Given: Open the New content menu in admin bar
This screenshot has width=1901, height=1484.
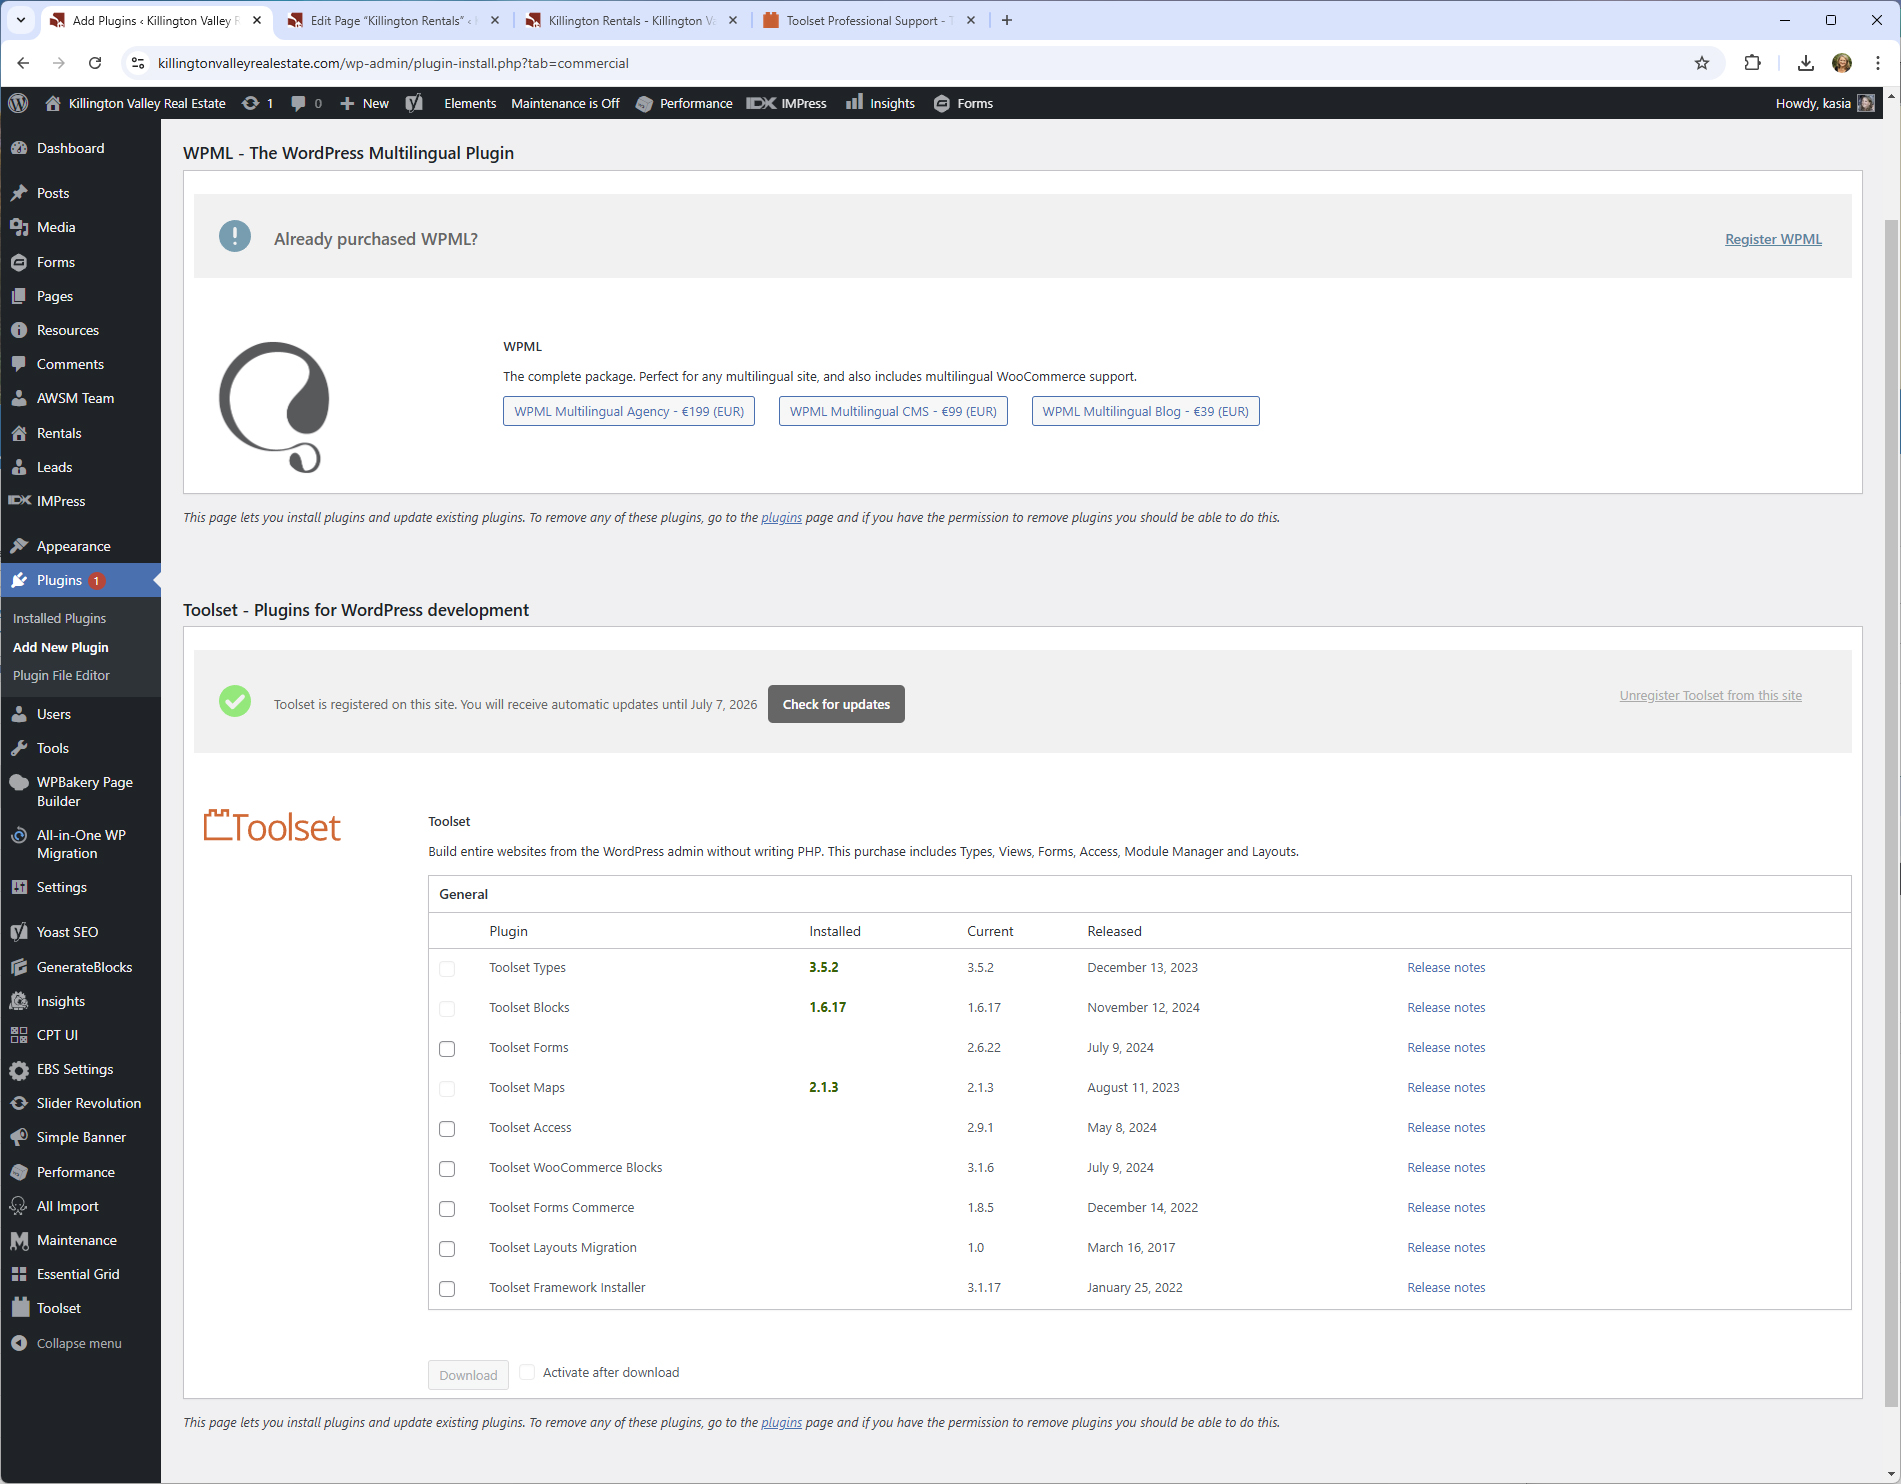Looking at the screenshot, I should click(365, 103).
